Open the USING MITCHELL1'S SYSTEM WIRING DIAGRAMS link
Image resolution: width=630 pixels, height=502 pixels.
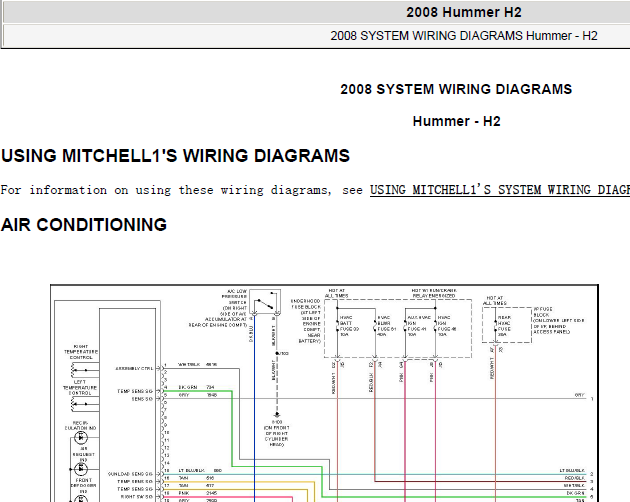(499, 190)
